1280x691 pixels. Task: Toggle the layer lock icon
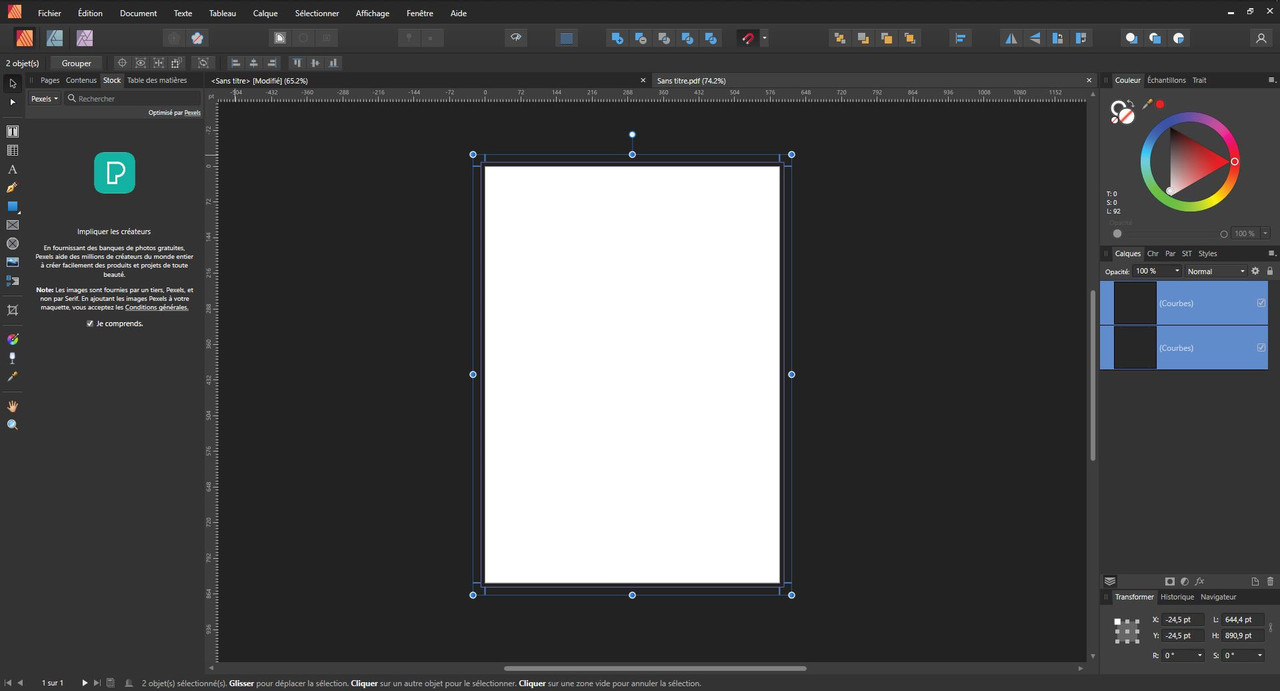tap(1270, 271)
